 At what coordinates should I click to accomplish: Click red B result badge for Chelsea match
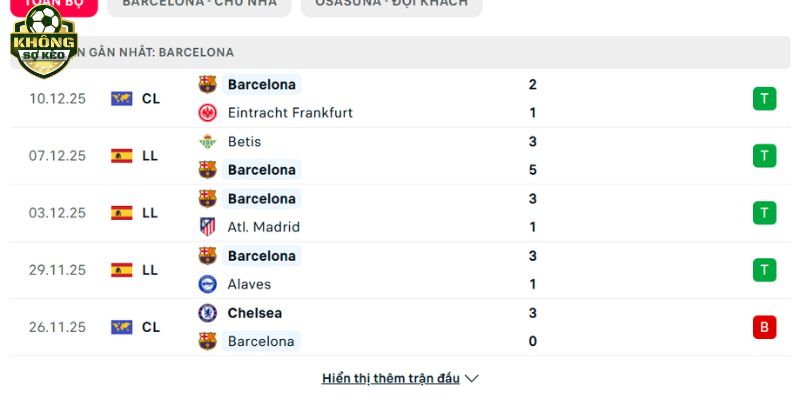(764, 327)
